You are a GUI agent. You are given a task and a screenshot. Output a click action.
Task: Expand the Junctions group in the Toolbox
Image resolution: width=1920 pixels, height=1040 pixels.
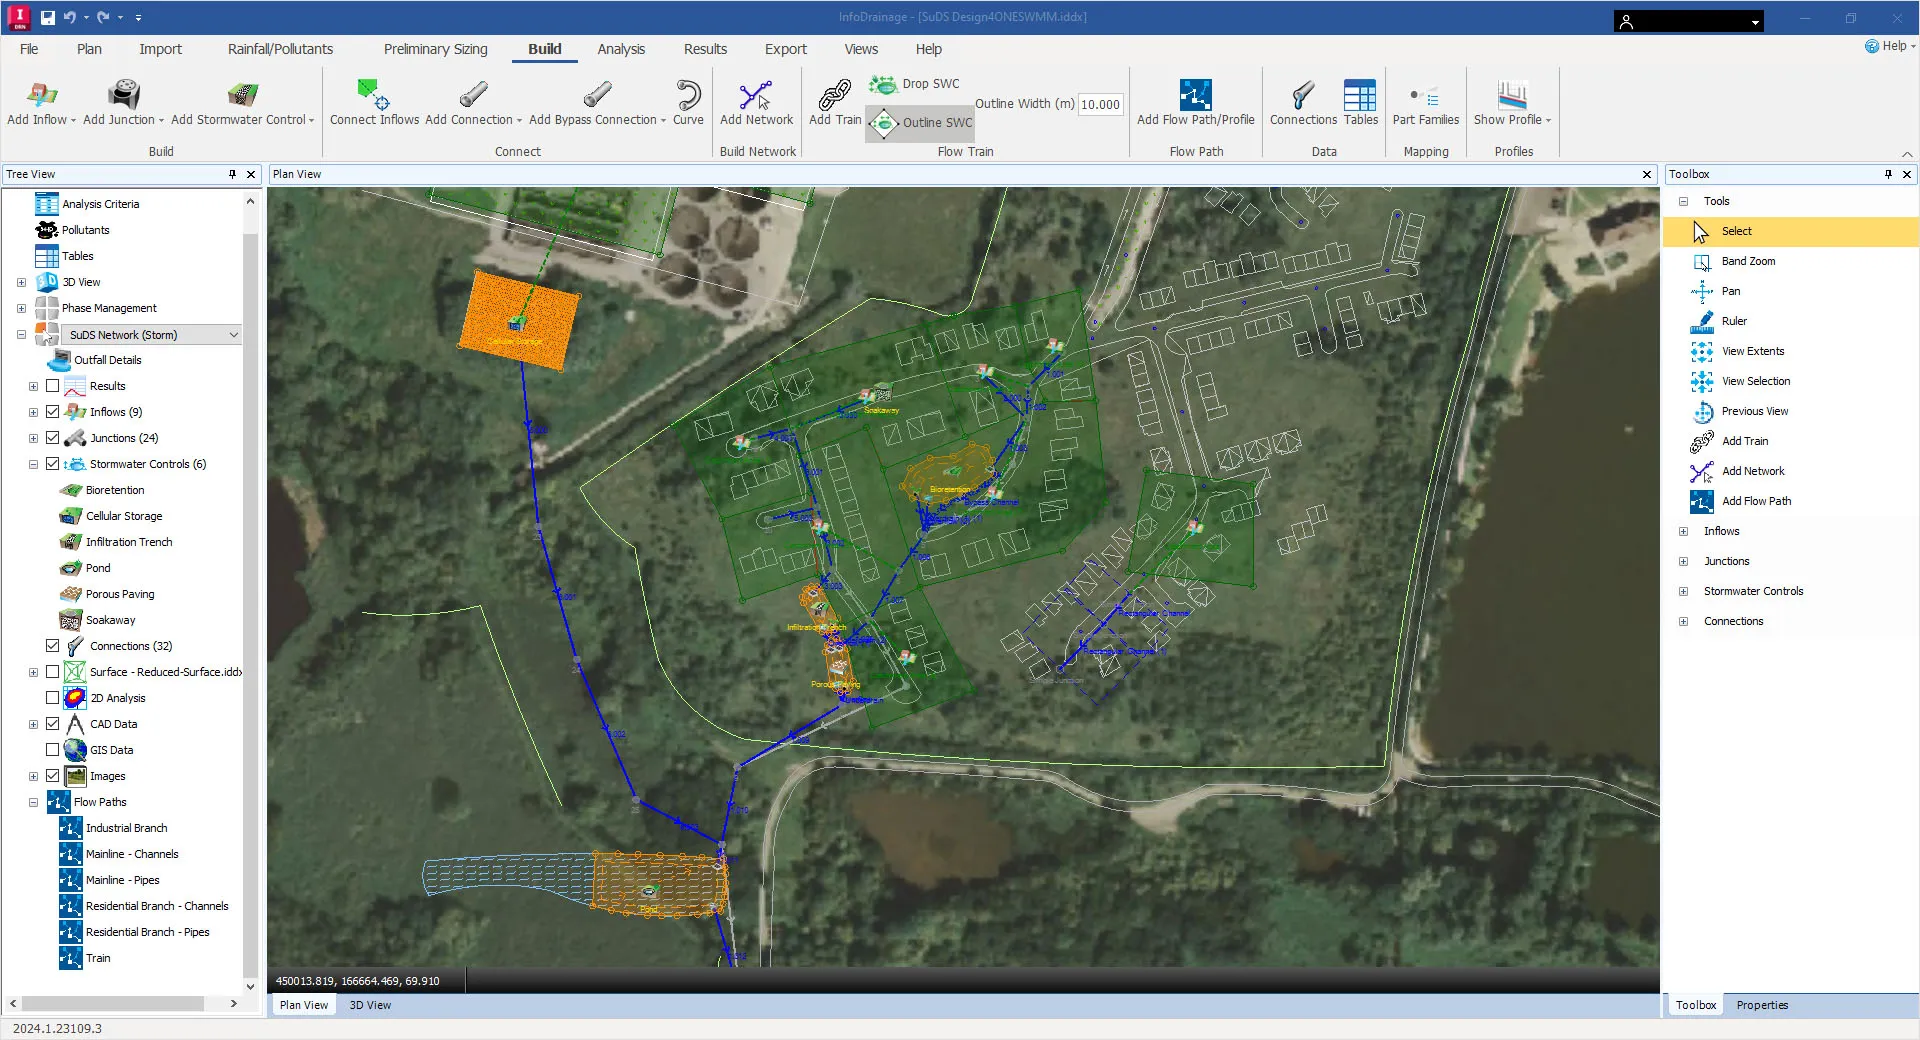[1685, 561]
